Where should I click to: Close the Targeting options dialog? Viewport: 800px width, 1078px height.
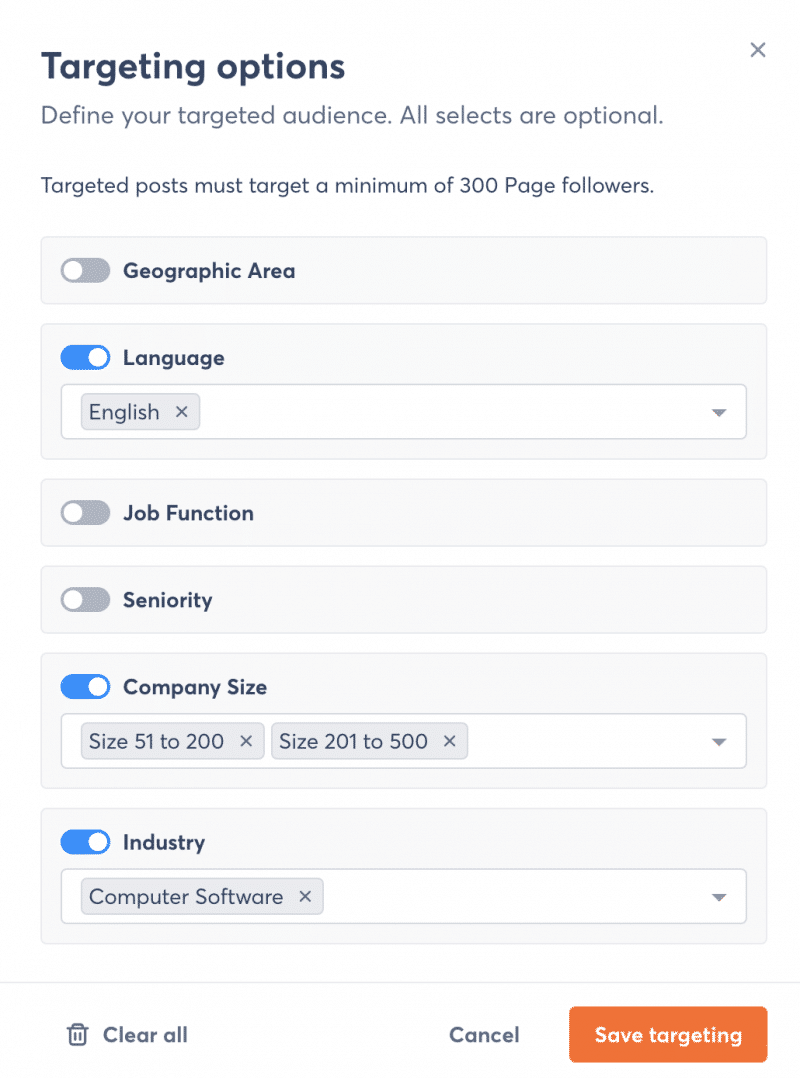tap(757, 50)
